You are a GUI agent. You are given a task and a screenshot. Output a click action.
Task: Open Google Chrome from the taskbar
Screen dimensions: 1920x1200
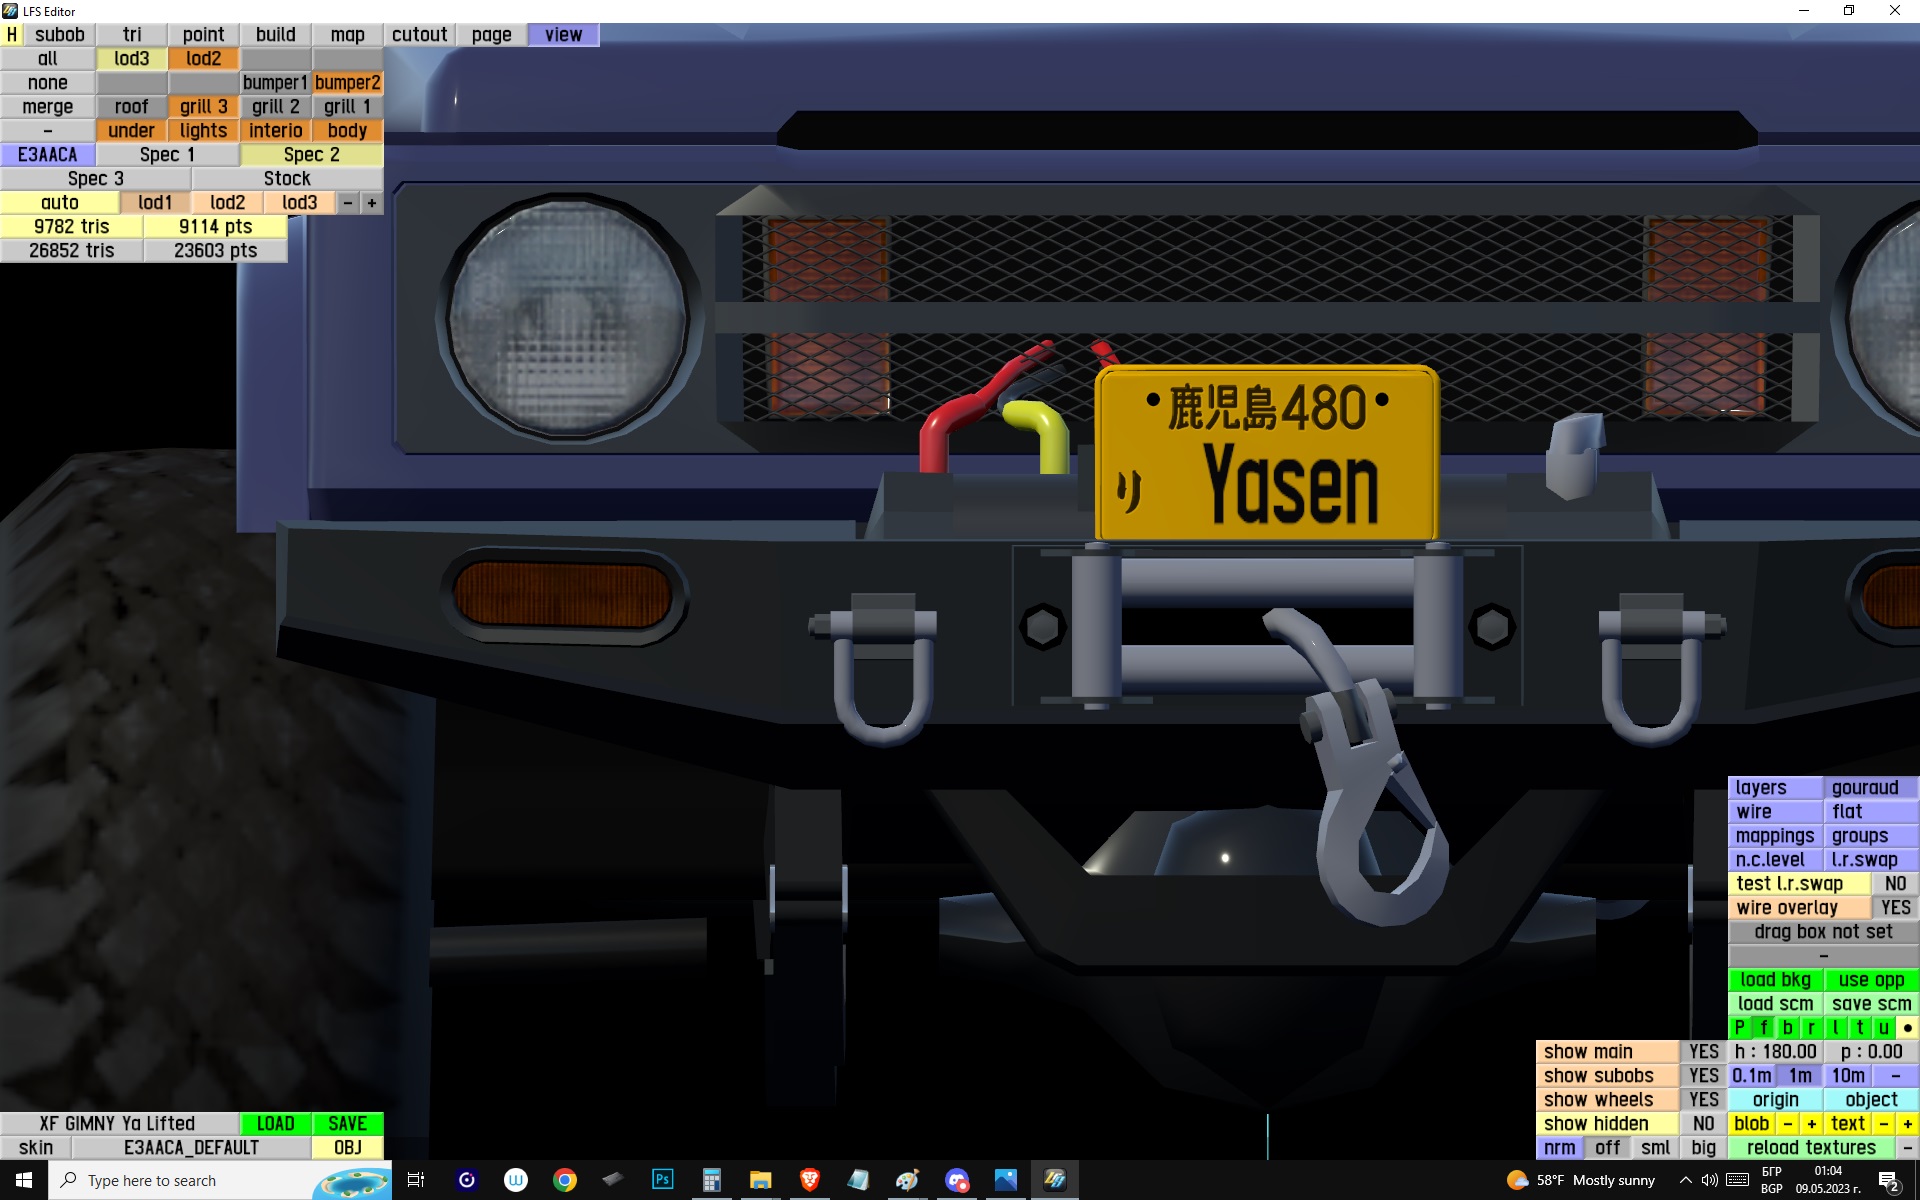[565, 1180]
